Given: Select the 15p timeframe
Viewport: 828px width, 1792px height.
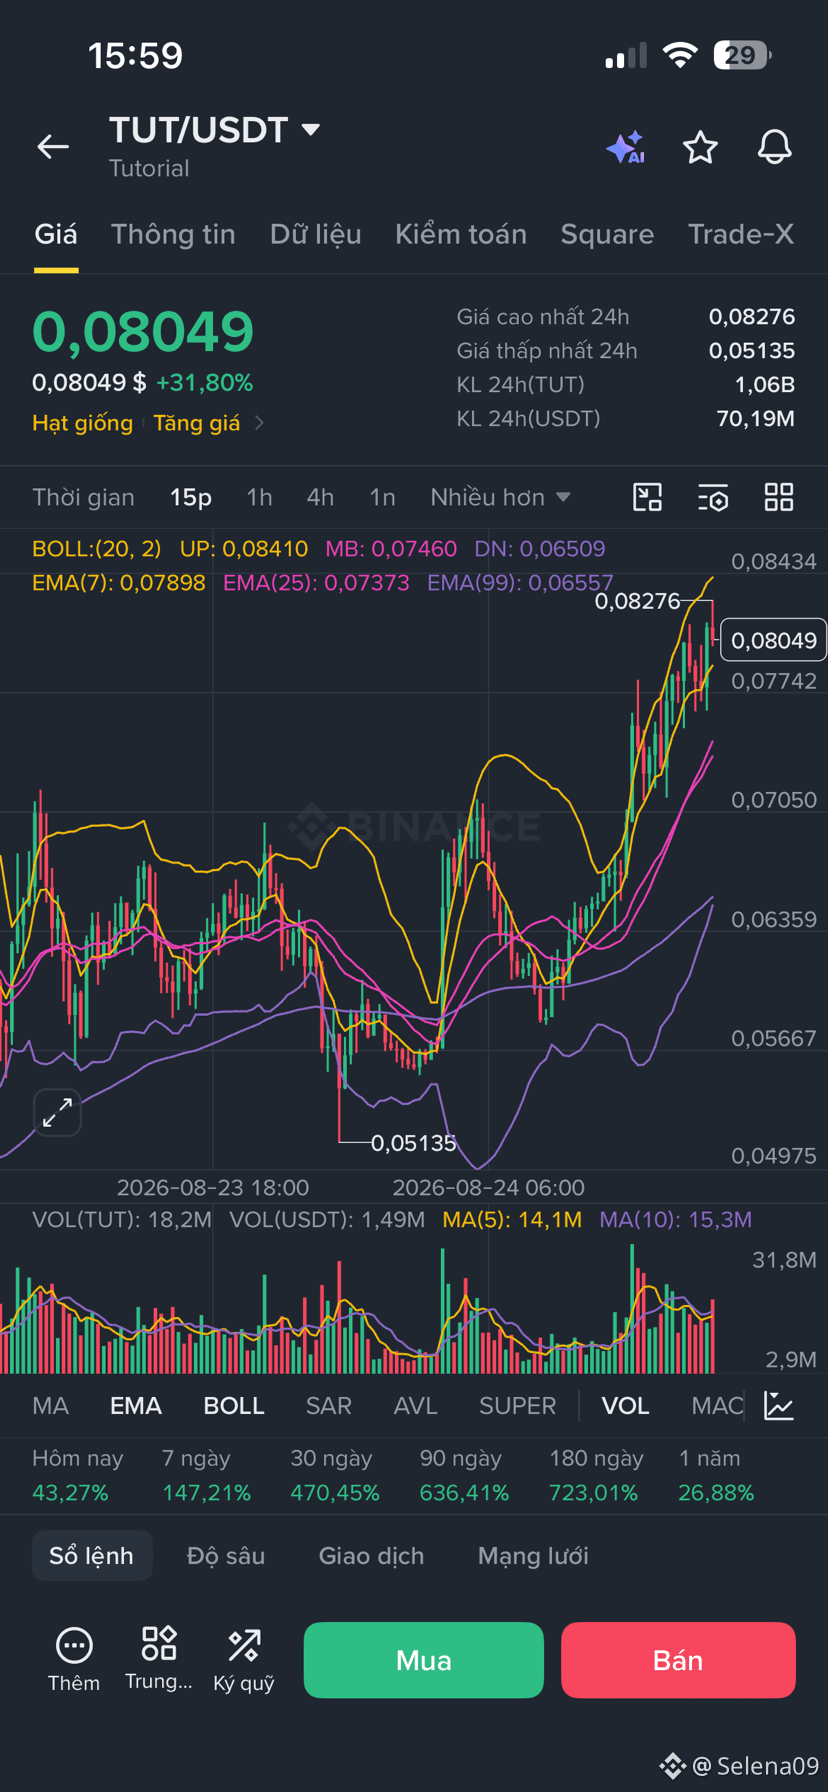Looking at the screenshot, I should point(191,497).
